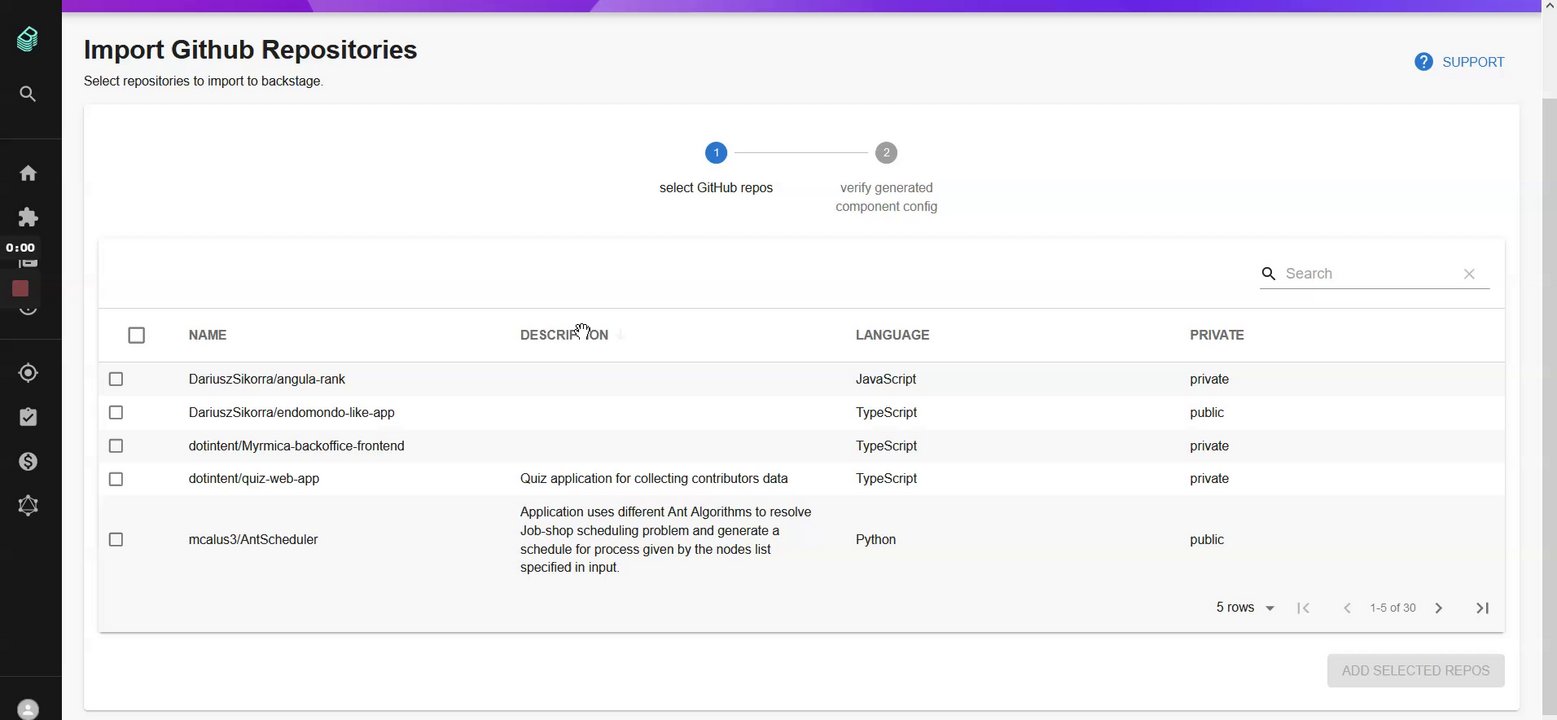This screenshot has width=1557, height=720.
Task: Click mcalus3/AntScheduler repo name
Action: (253, 539)
